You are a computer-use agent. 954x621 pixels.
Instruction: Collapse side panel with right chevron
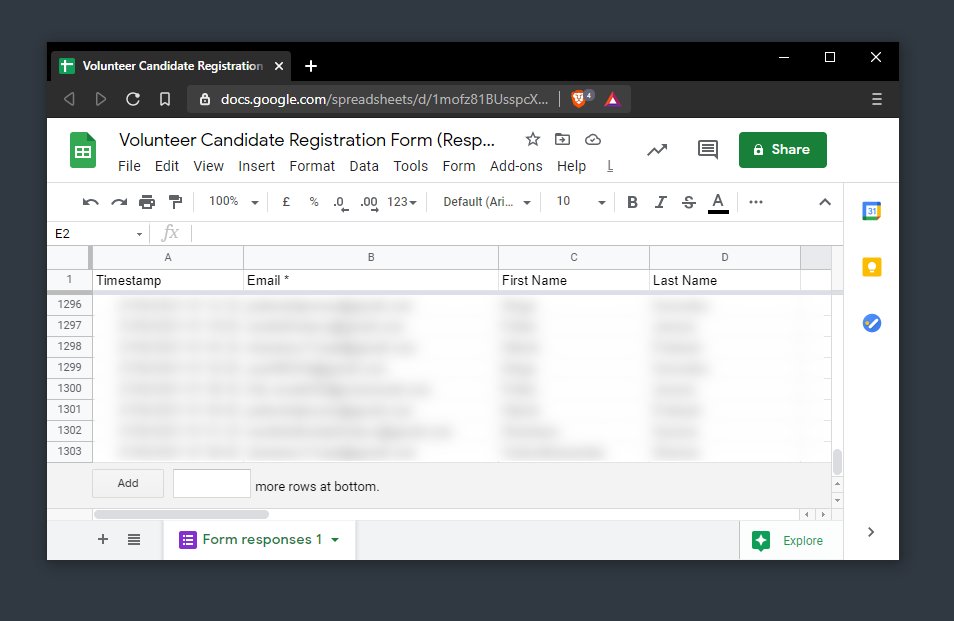pyautogui.click(x=871, y=532)
